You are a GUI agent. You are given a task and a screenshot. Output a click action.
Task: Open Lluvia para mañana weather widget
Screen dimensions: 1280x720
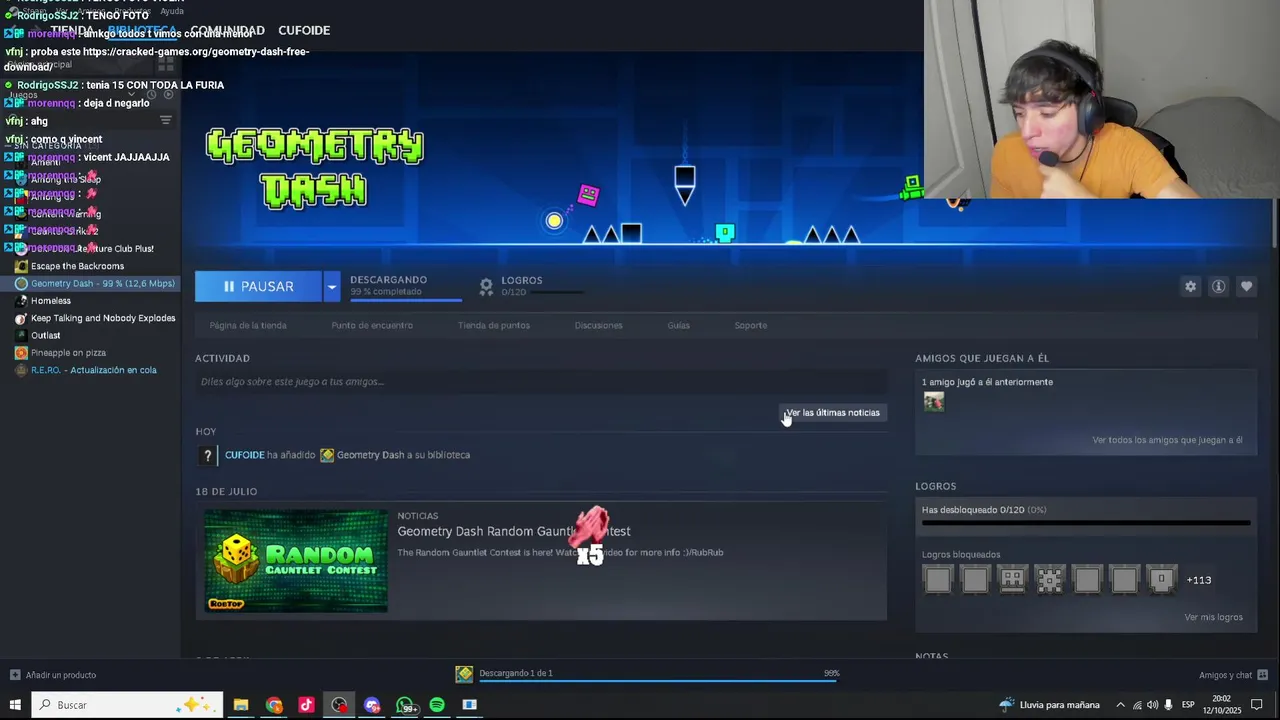point(1049,705)
